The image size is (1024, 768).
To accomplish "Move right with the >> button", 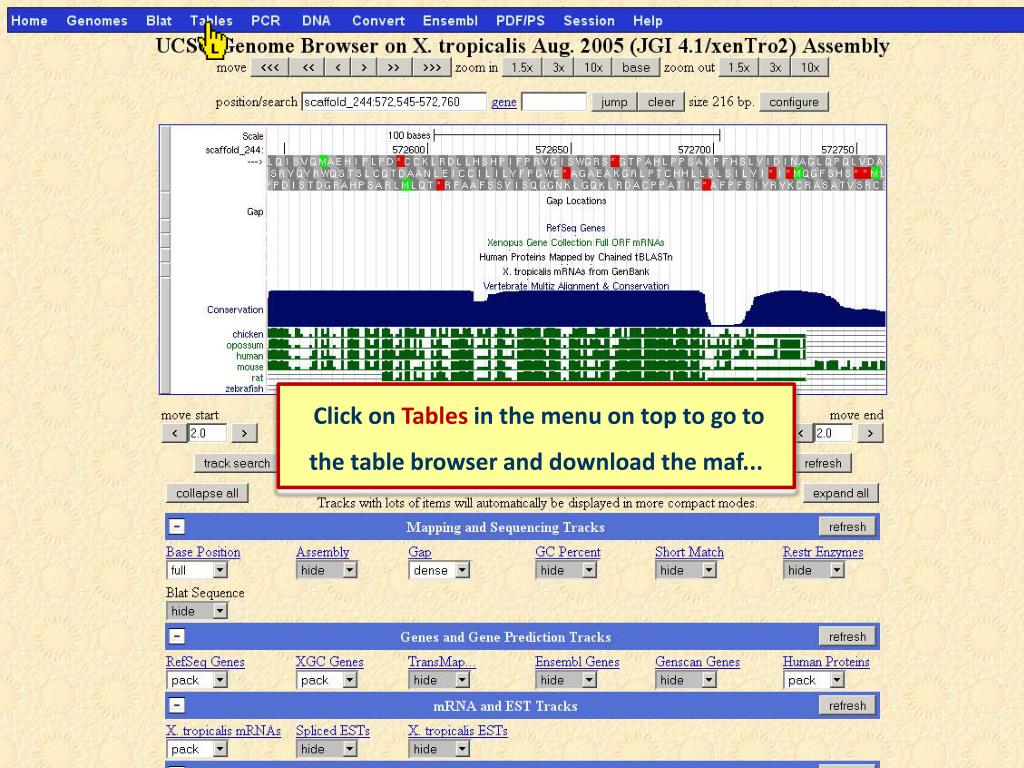I will [x=394, y=67].
